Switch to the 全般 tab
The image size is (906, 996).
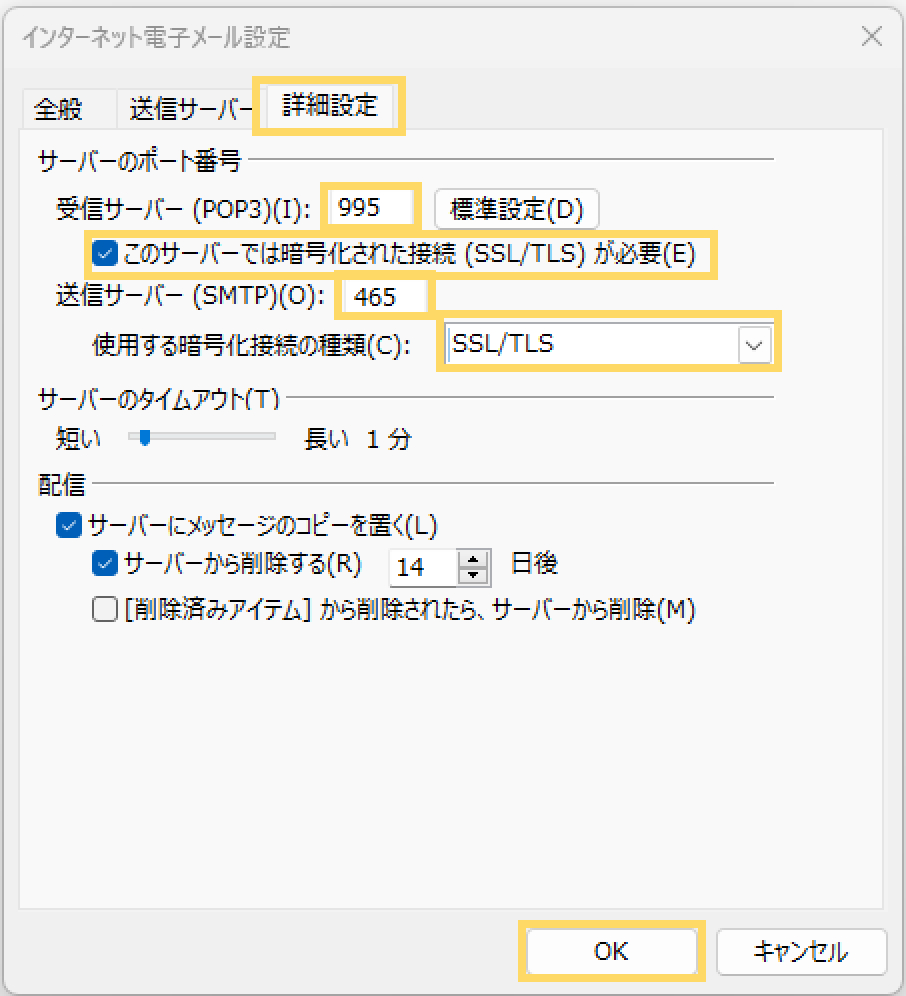58,108
